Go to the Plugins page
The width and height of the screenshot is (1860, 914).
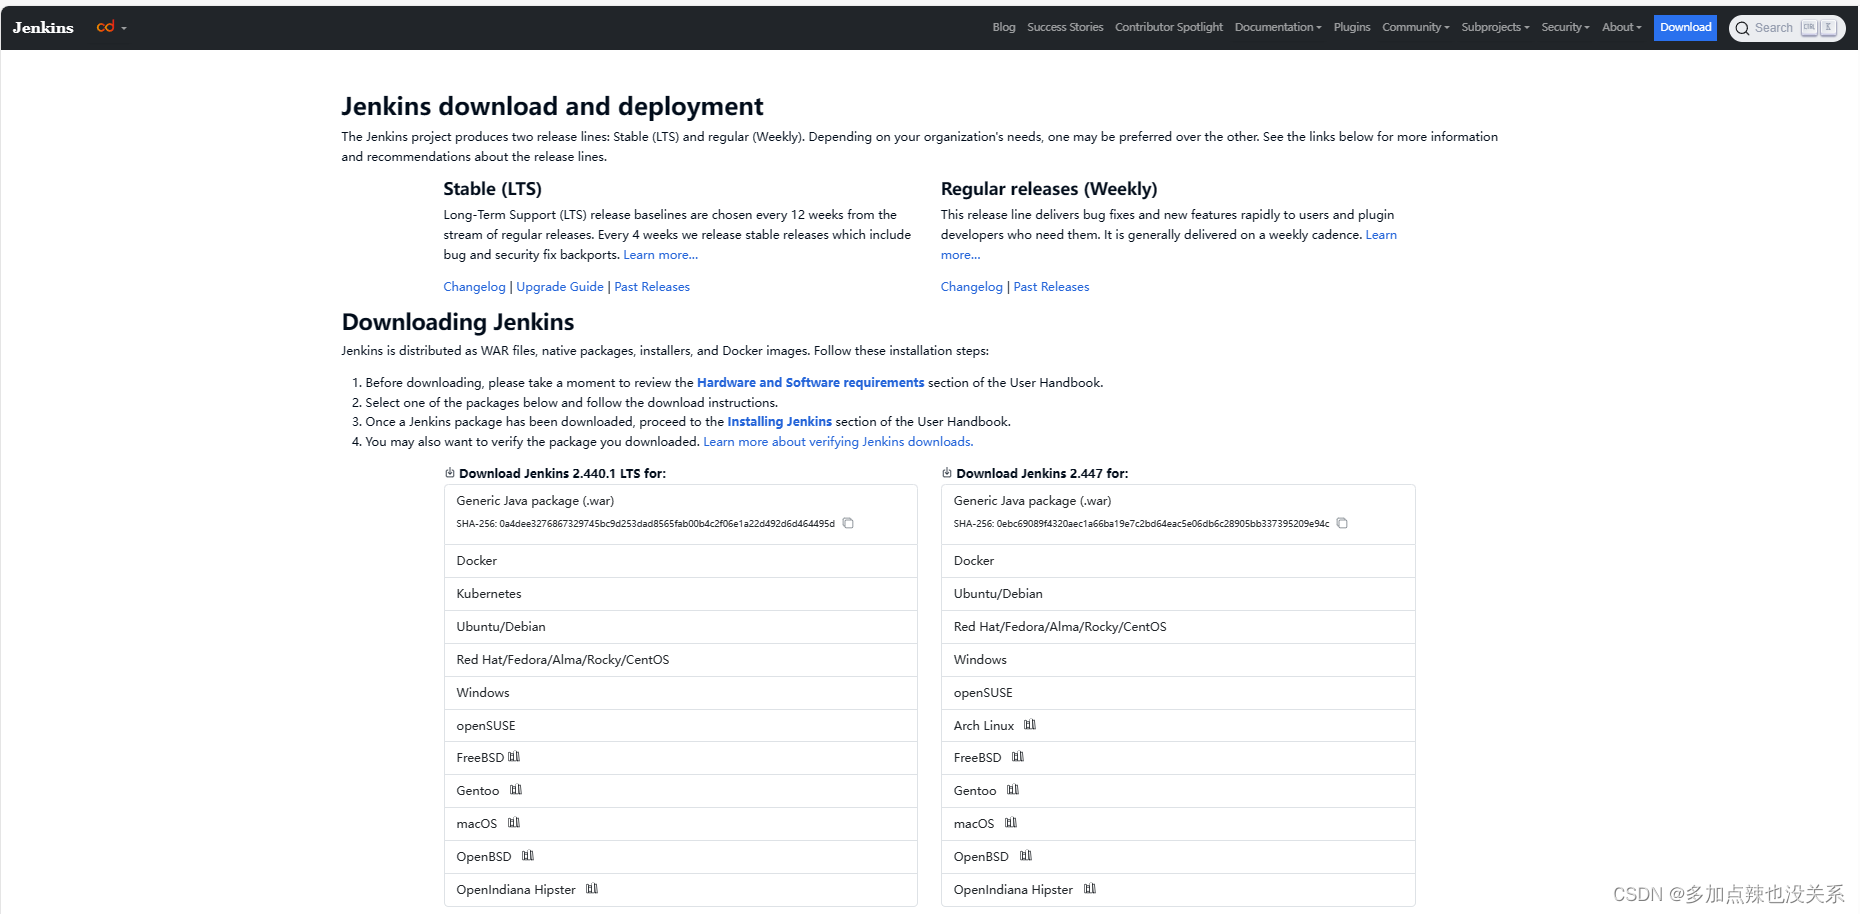pos(1351,28)
